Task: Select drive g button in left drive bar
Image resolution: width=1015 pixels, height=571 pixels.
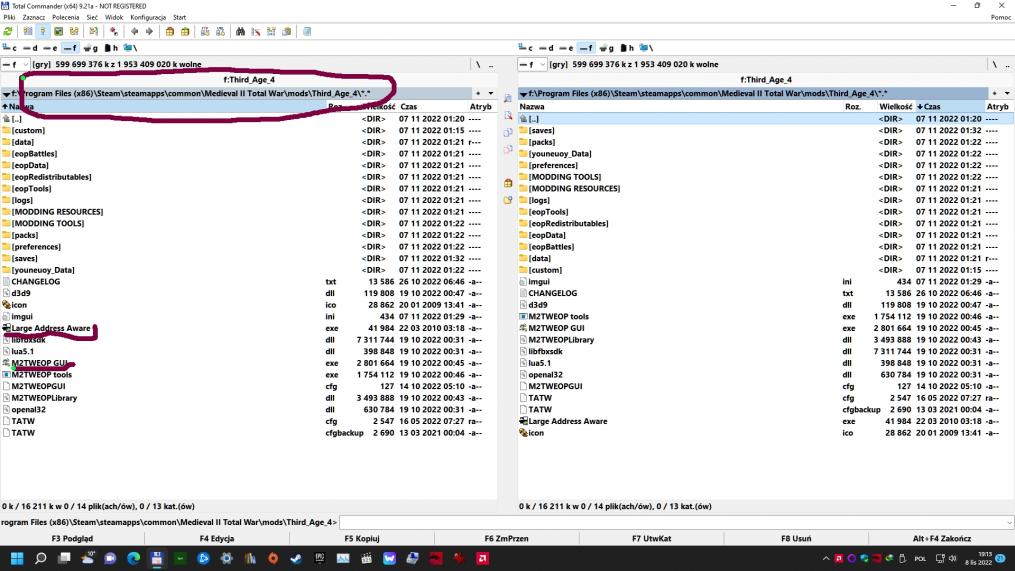Action: click(91, 48)
